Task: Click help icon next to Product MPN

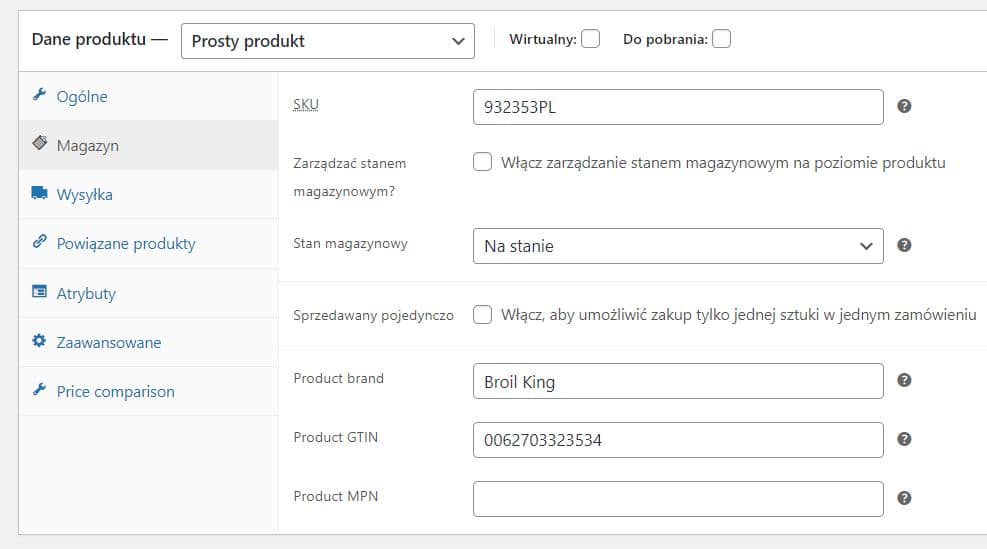Action: [904, 498]
